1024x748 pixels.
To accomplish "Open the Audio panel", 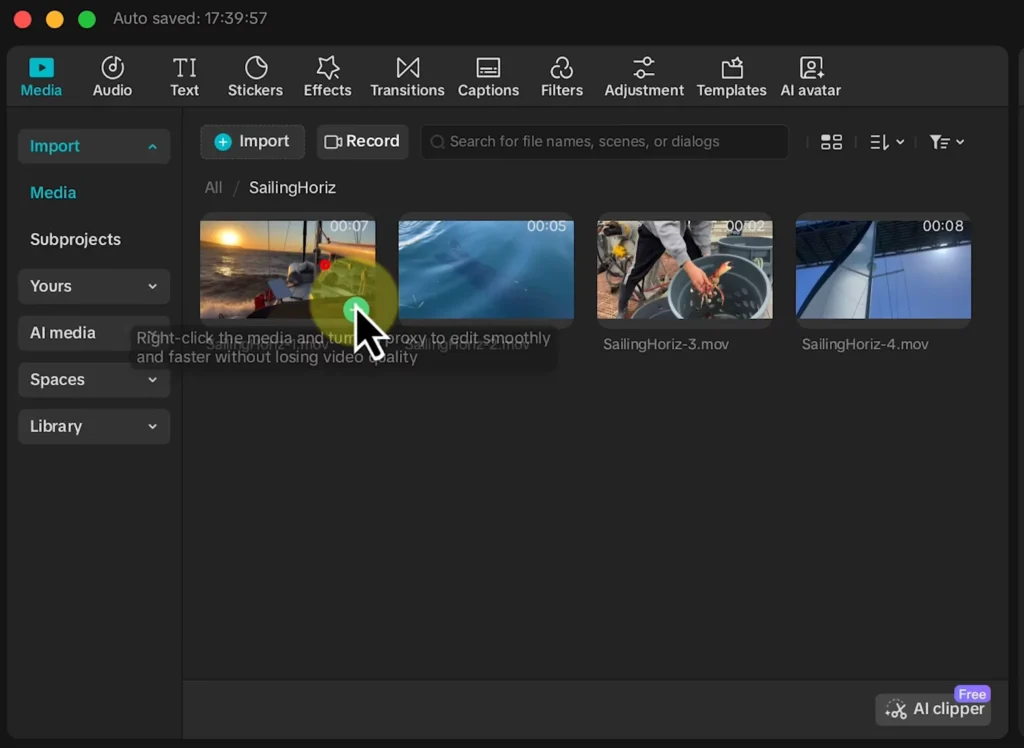I will point(112,77).
